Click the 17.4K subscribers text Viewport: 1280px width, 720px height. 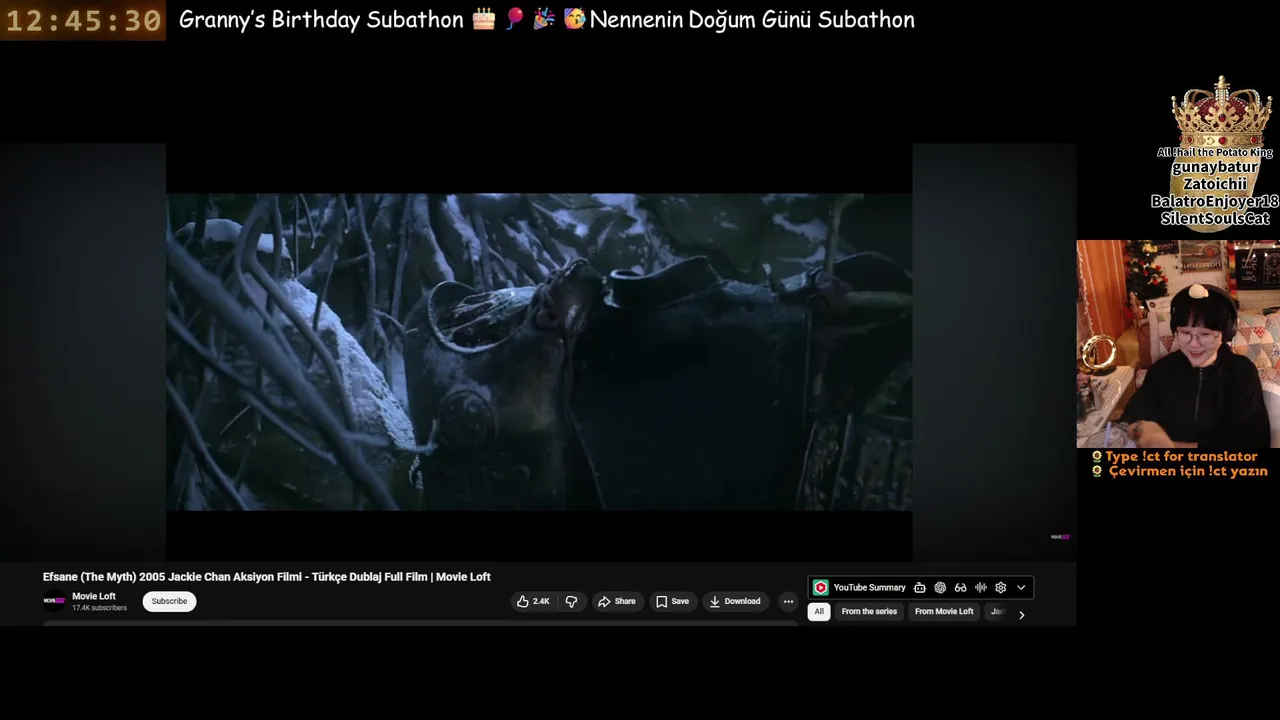pos(99,608)
